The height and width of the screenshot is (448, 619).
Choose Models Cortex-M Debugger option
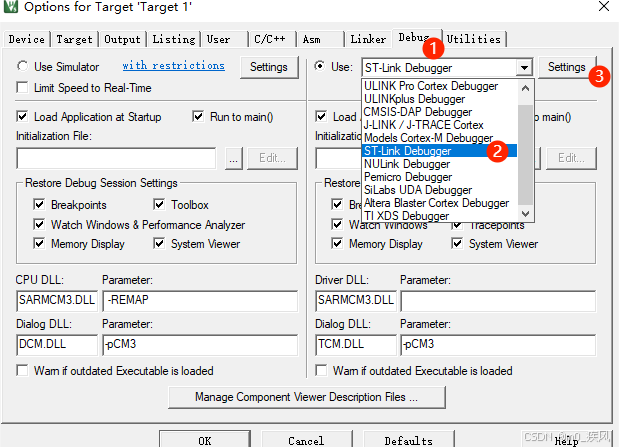439,138
